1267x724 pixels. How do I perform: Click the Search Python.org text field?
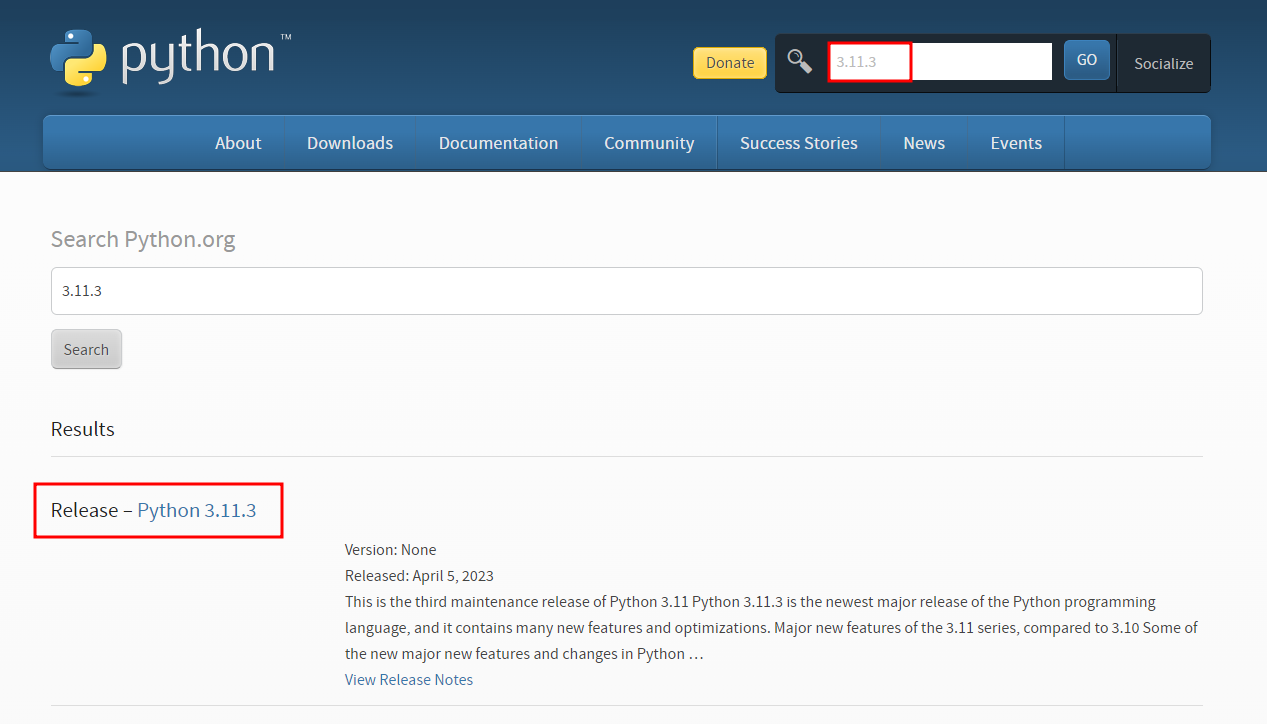pyautogui.click(x=626, y=291)
